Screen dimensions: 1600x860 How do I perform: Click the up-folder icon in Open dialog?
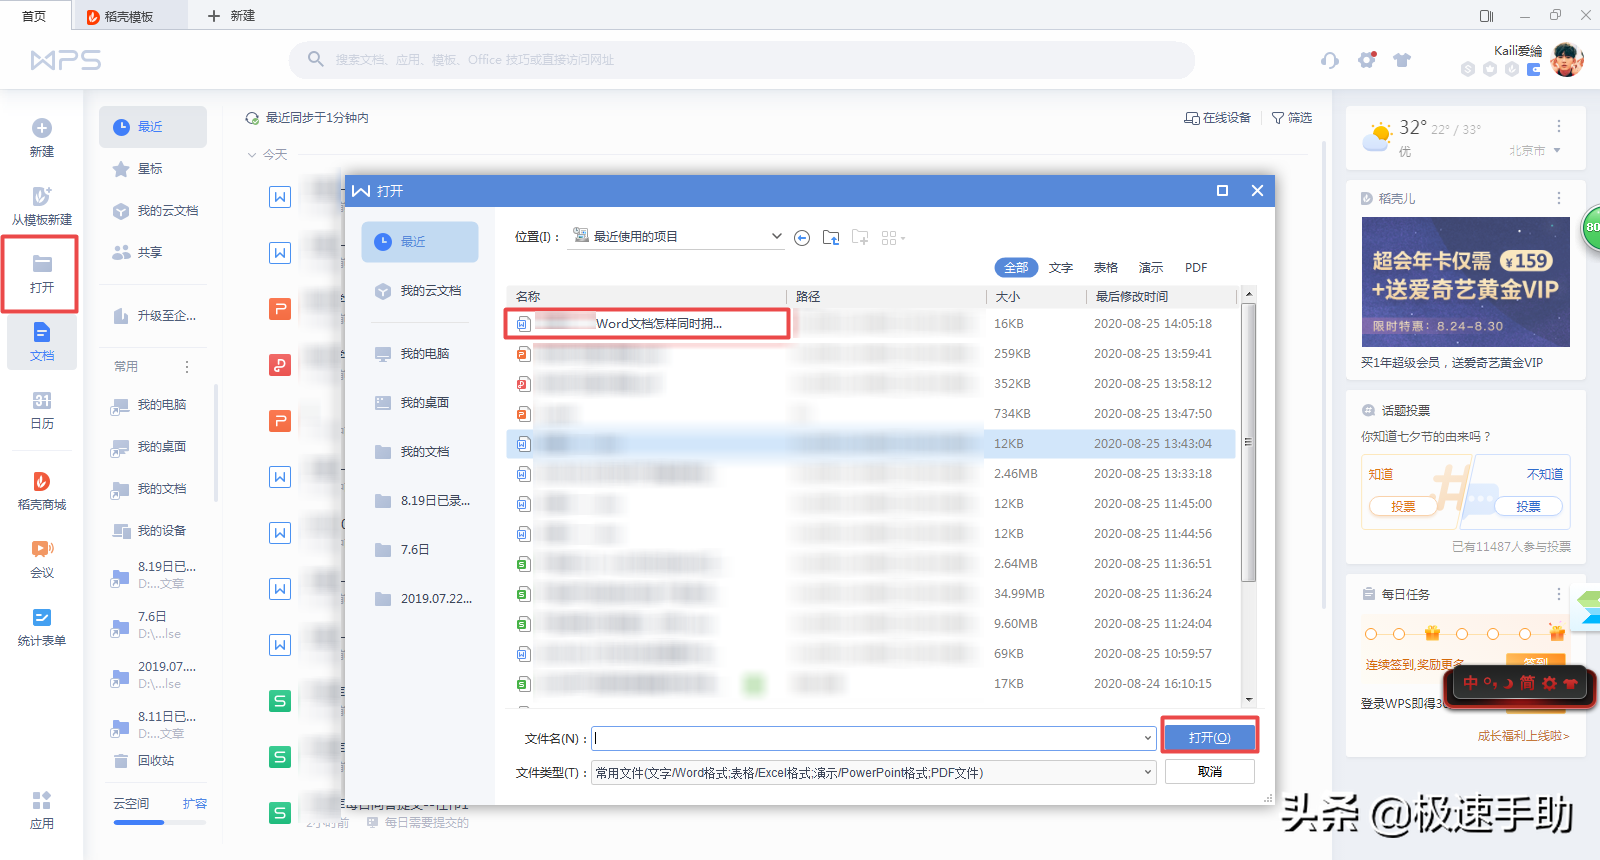(x=831, y=238)
